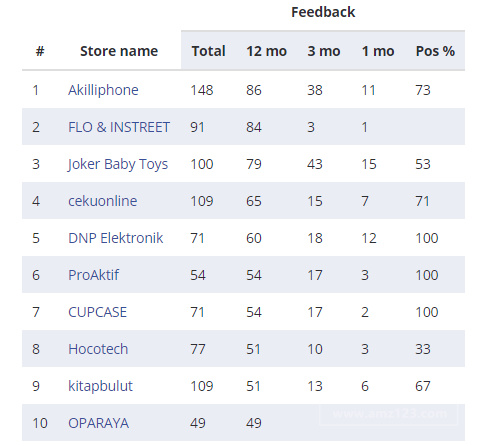
Task: Open the ProAktif store link
Action: [x=94, y=275]
